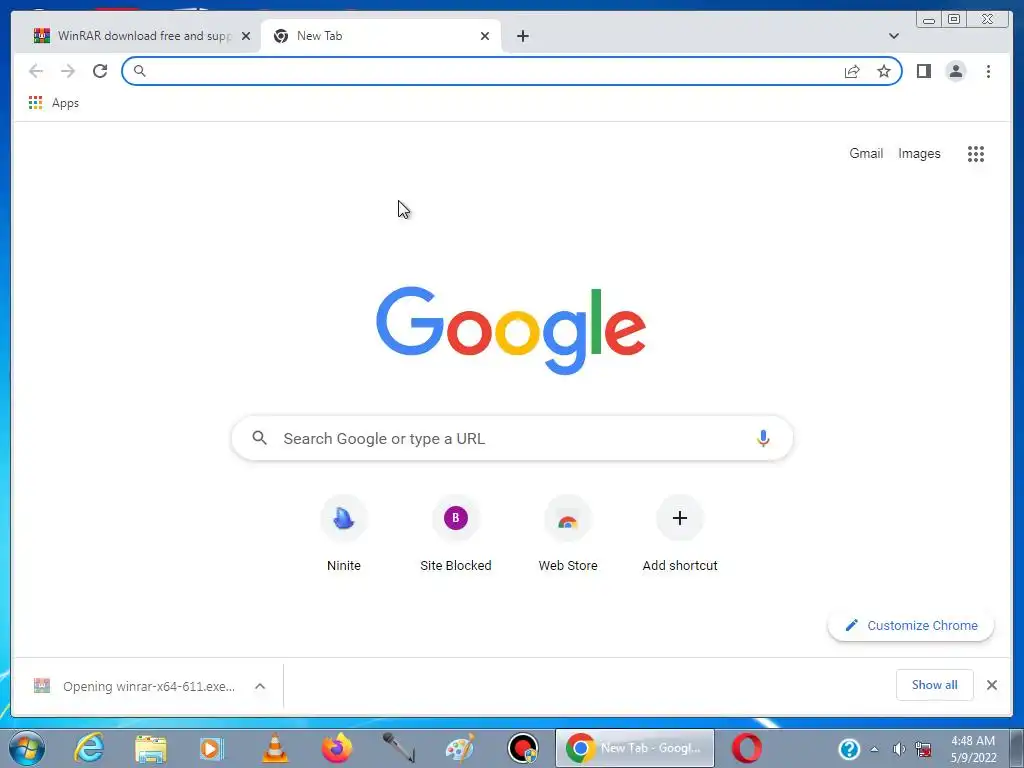Open Apps in the bookmarks bar

[x=54, y=103]
